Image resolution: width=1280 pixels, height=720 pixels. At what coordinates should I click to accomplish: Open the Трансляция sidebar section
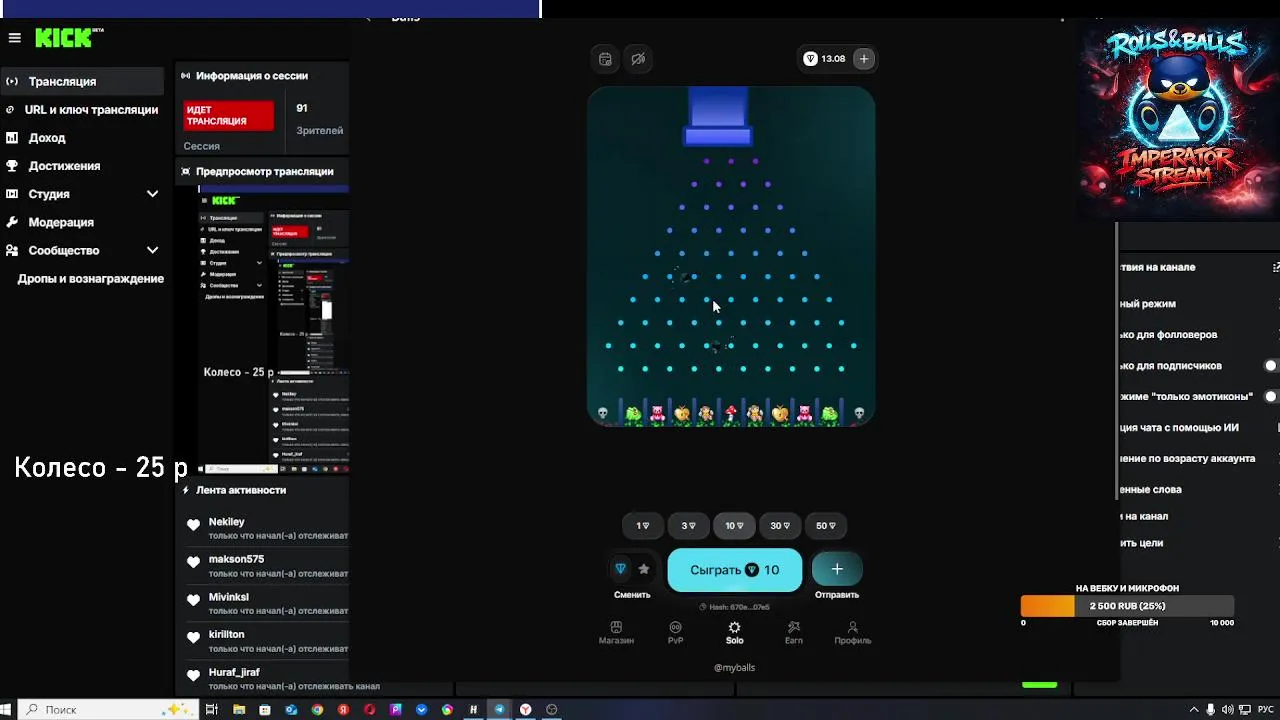coord(82,81)
